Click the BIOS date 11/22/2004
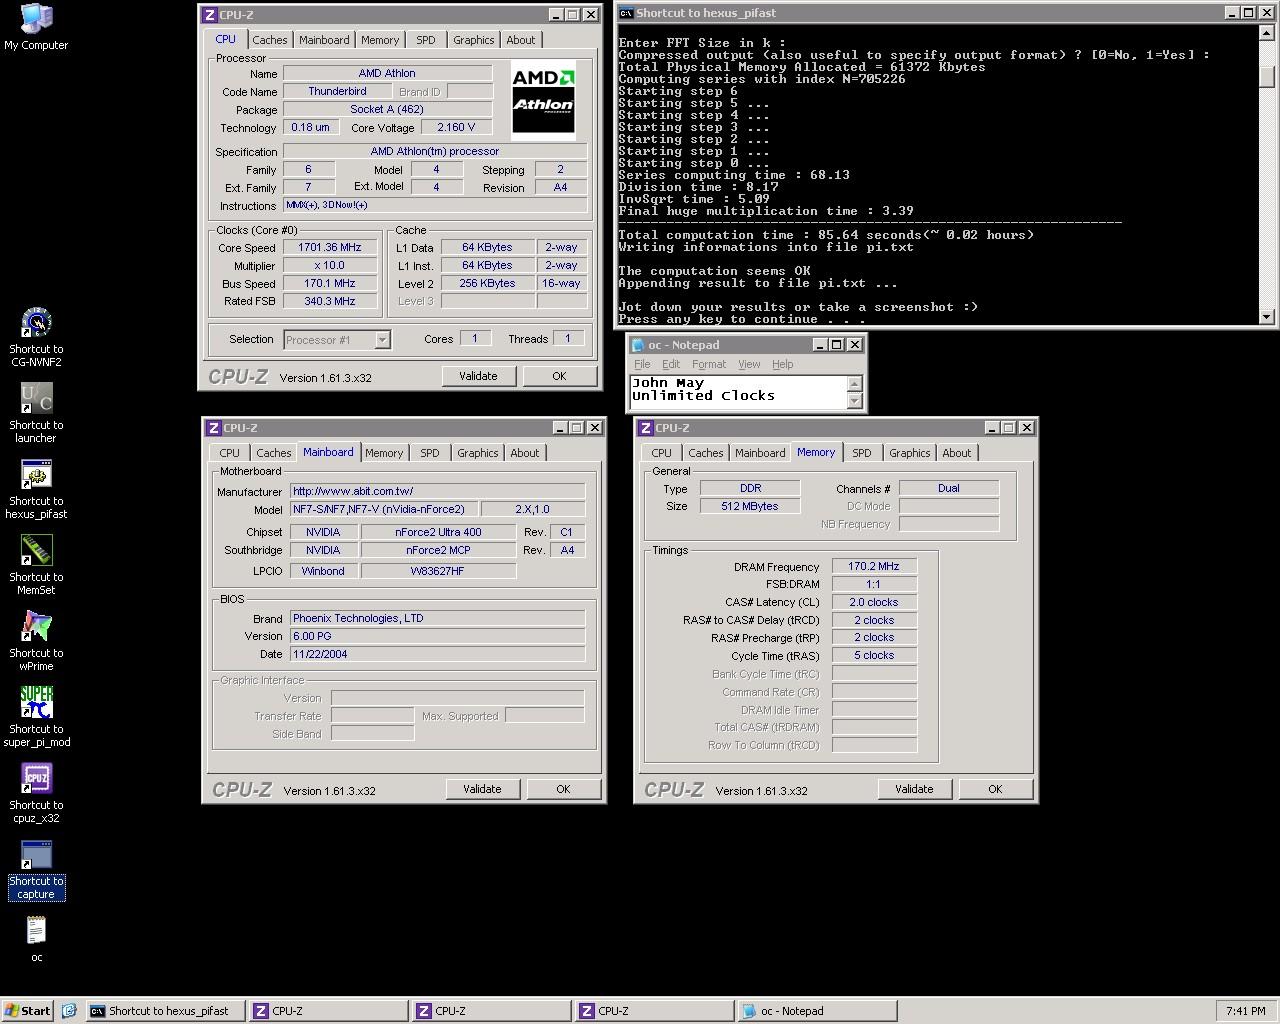The image size is (1280, 1024). pyautogui.click(x=438, y=654)
